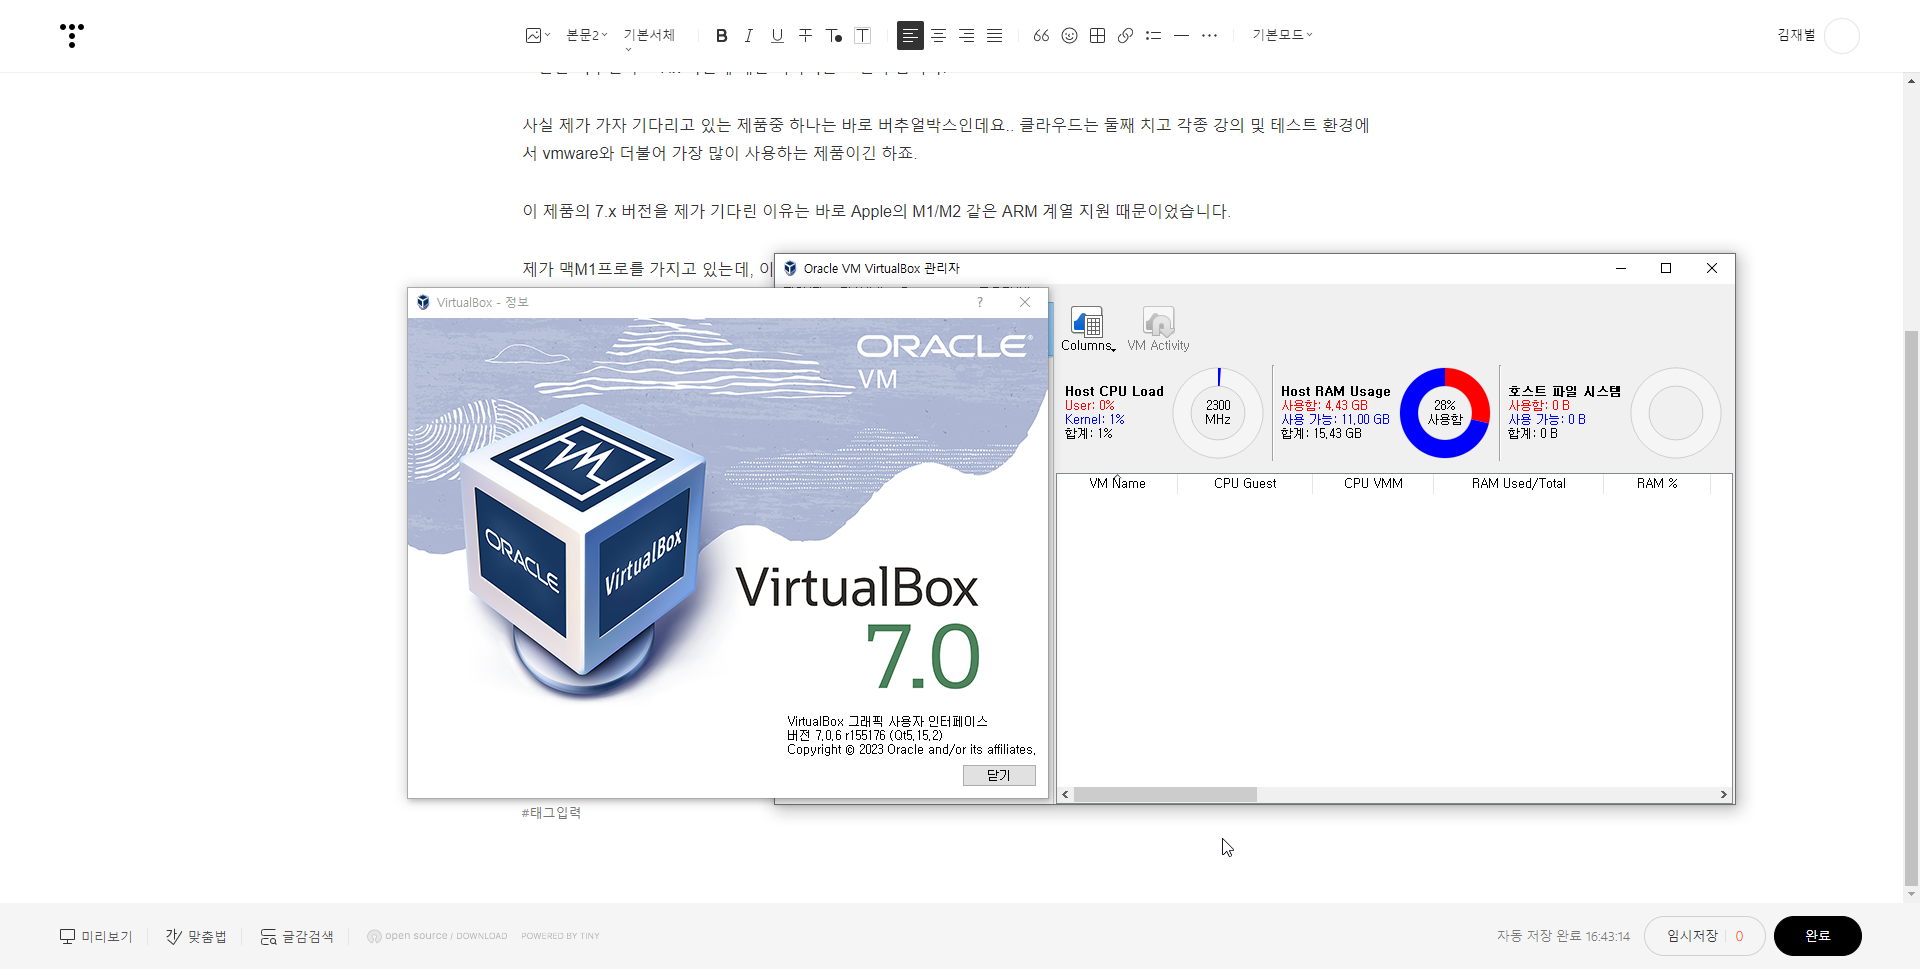Image resolution: width=1920 pixels, height=969 pixels.
Task: Align text center
Action: (x=938, y=35)
